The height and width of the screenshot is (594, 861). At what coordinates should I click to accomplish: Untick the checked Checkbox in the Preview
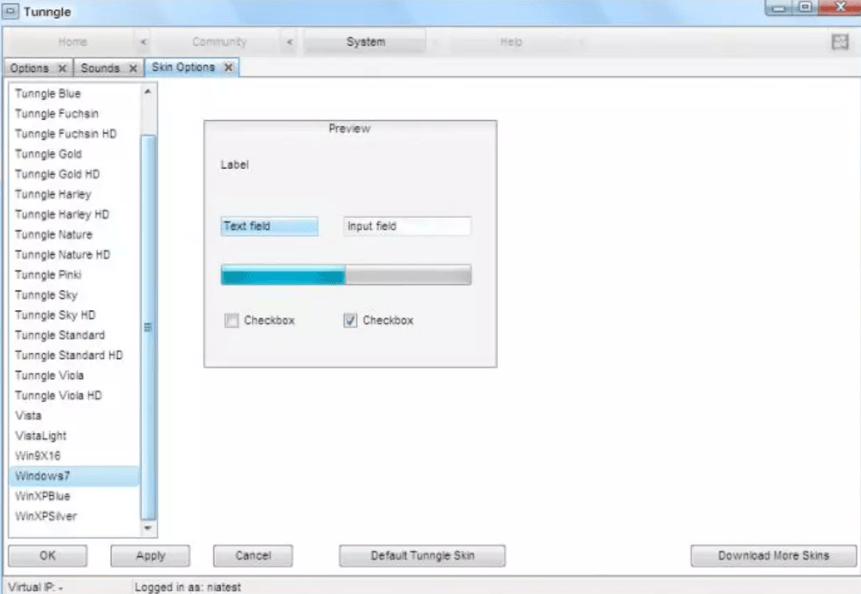pyautogui.click(x=350, y=320)
